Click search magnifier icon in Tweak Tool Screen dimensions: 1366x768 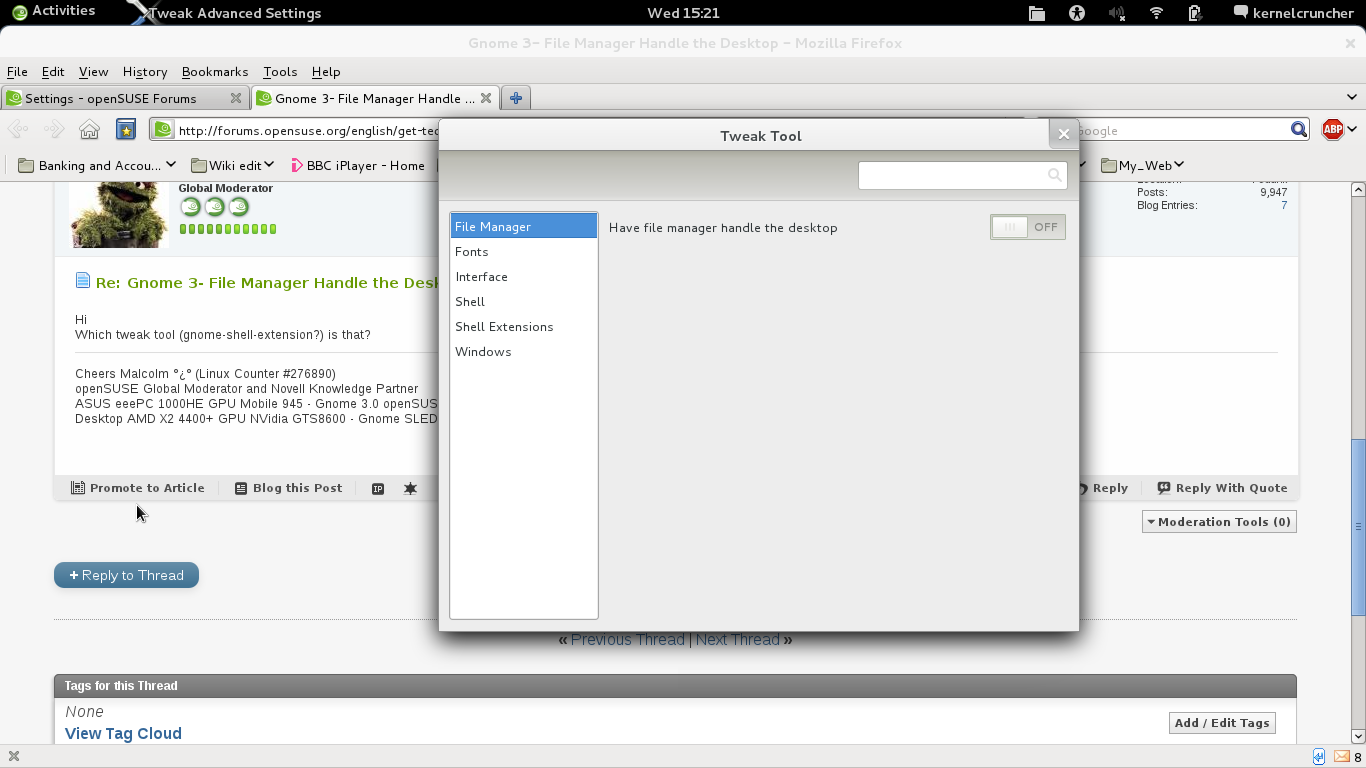click(1054, 175)
